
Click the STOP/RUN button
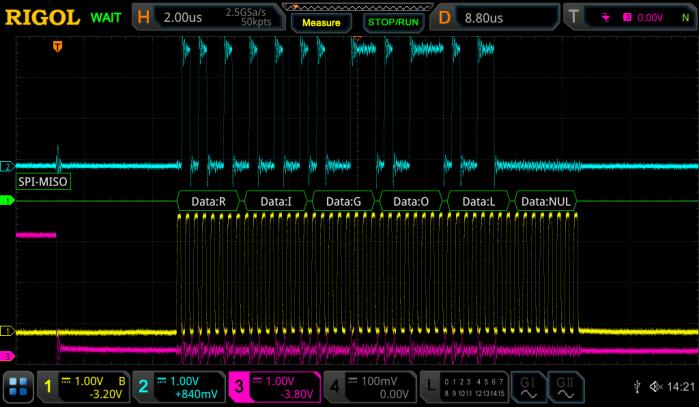pos(393,22)
